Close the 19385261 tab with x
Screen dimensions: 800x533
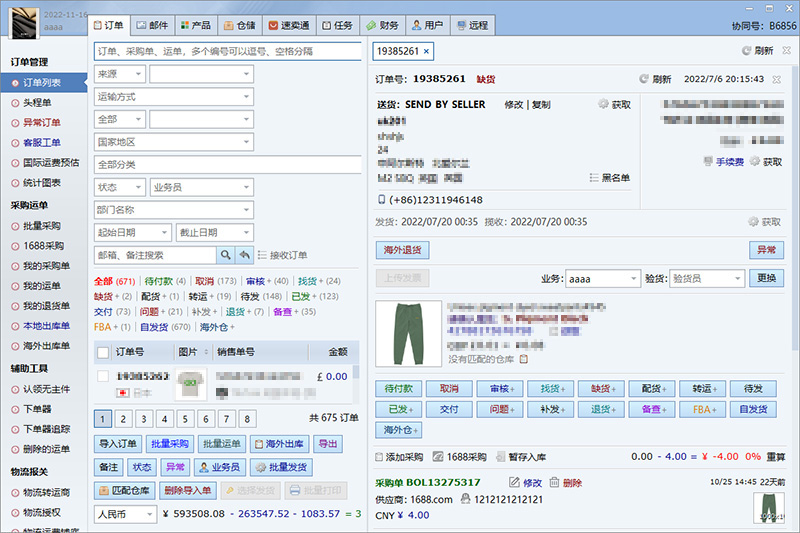(427, 51)
